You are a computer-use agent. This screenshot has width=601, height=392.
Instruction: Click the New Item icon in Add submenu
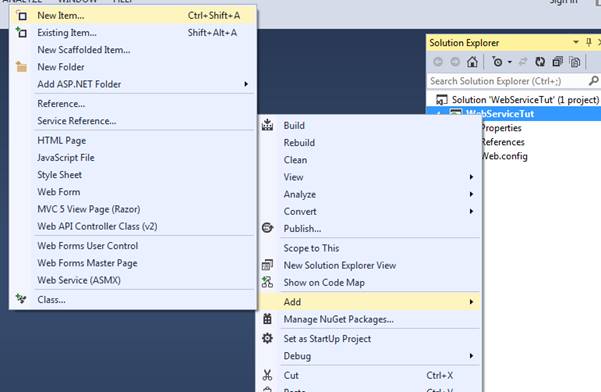click(22, 16)
